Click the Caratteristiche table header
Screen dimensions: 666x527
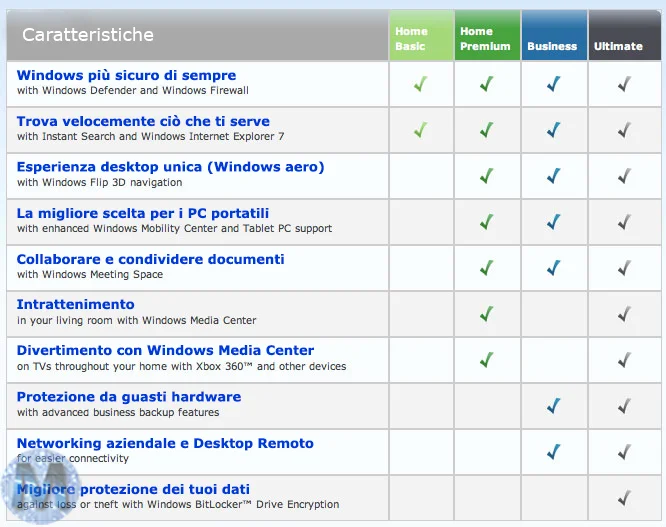tap(198, 35)
